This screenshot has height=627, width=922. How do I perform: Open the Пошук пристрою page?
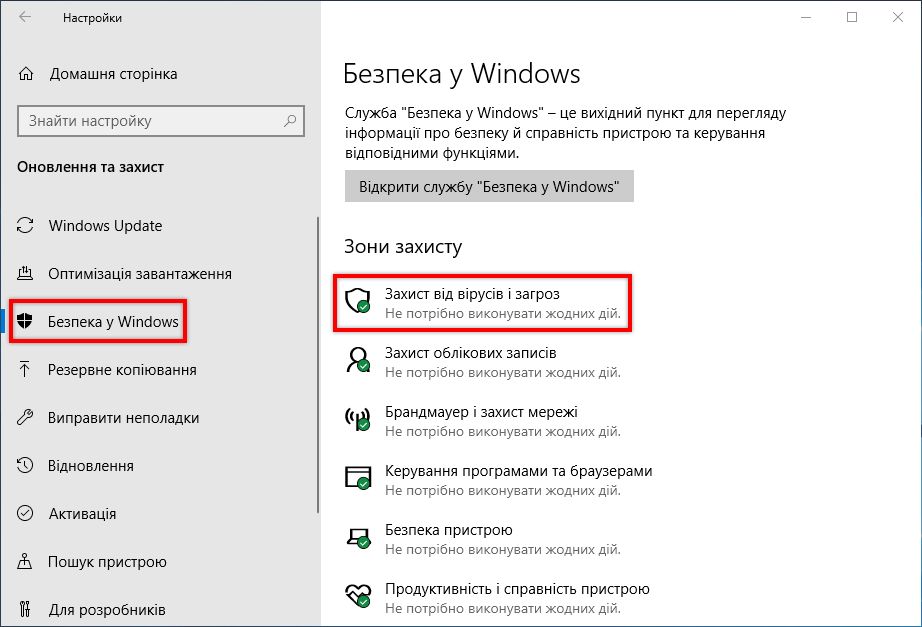107,562
